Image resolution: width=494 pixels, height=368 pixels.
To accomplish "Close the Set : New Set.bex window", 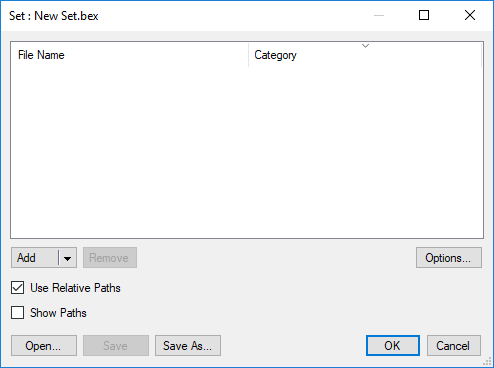I will click(x=470, y=15).
